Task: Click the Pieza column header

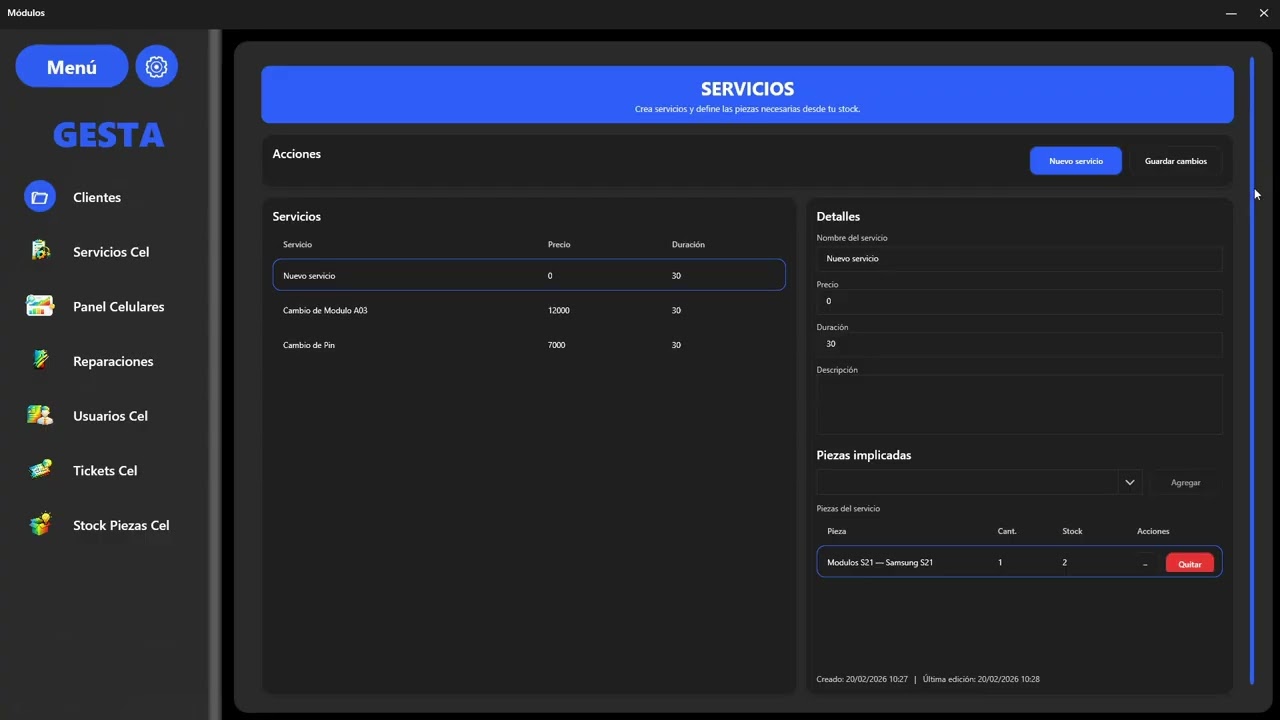Action: (836, 531)
